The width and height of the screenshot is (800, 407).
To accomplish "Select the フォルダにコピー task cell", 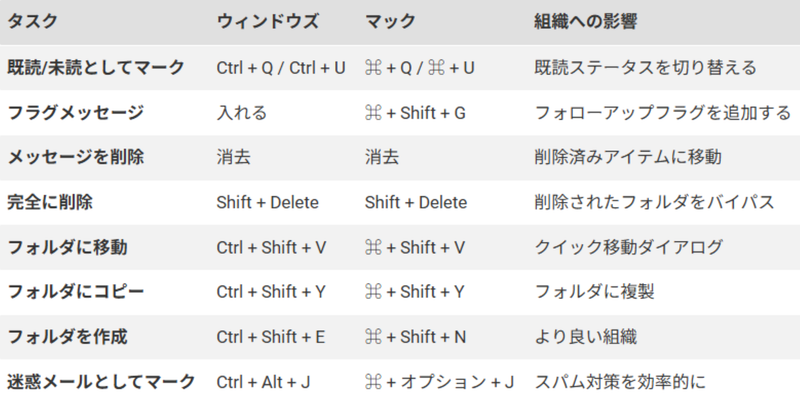I will tap(75, 292).
